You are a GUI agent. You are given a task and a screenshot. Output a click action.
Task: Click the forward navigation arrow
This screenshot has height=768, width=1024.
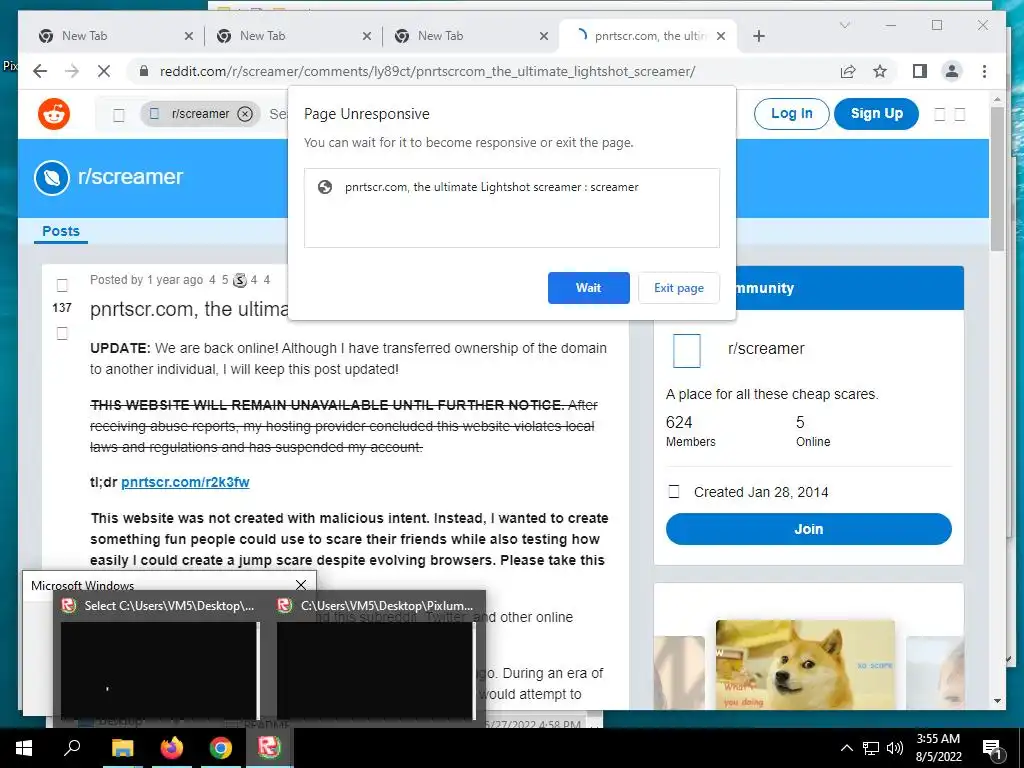(72, 71)
